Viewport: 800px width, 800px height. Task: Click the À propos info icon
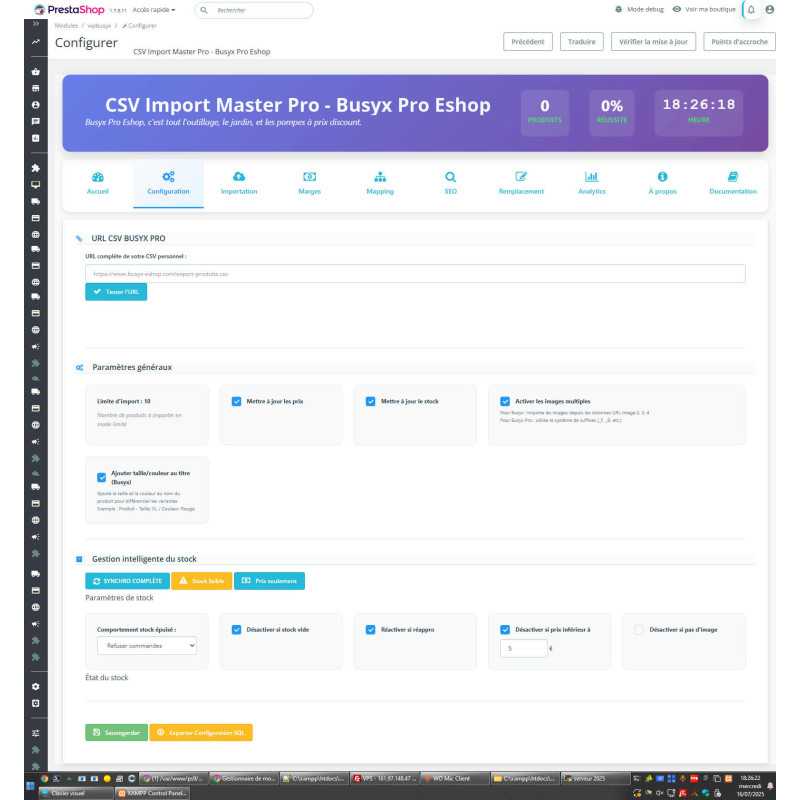pos(663,177)
